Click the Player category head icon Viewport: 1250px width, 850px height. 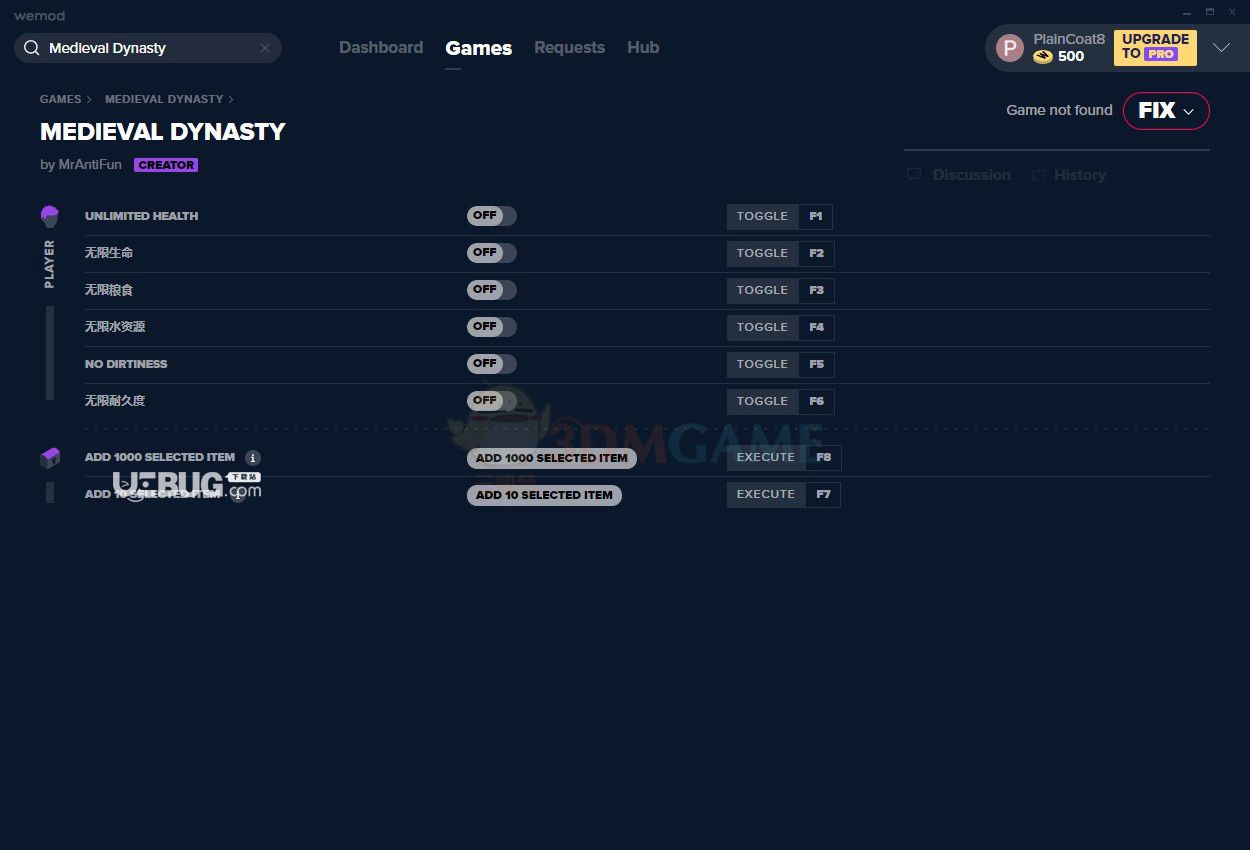tap(50, 216)
